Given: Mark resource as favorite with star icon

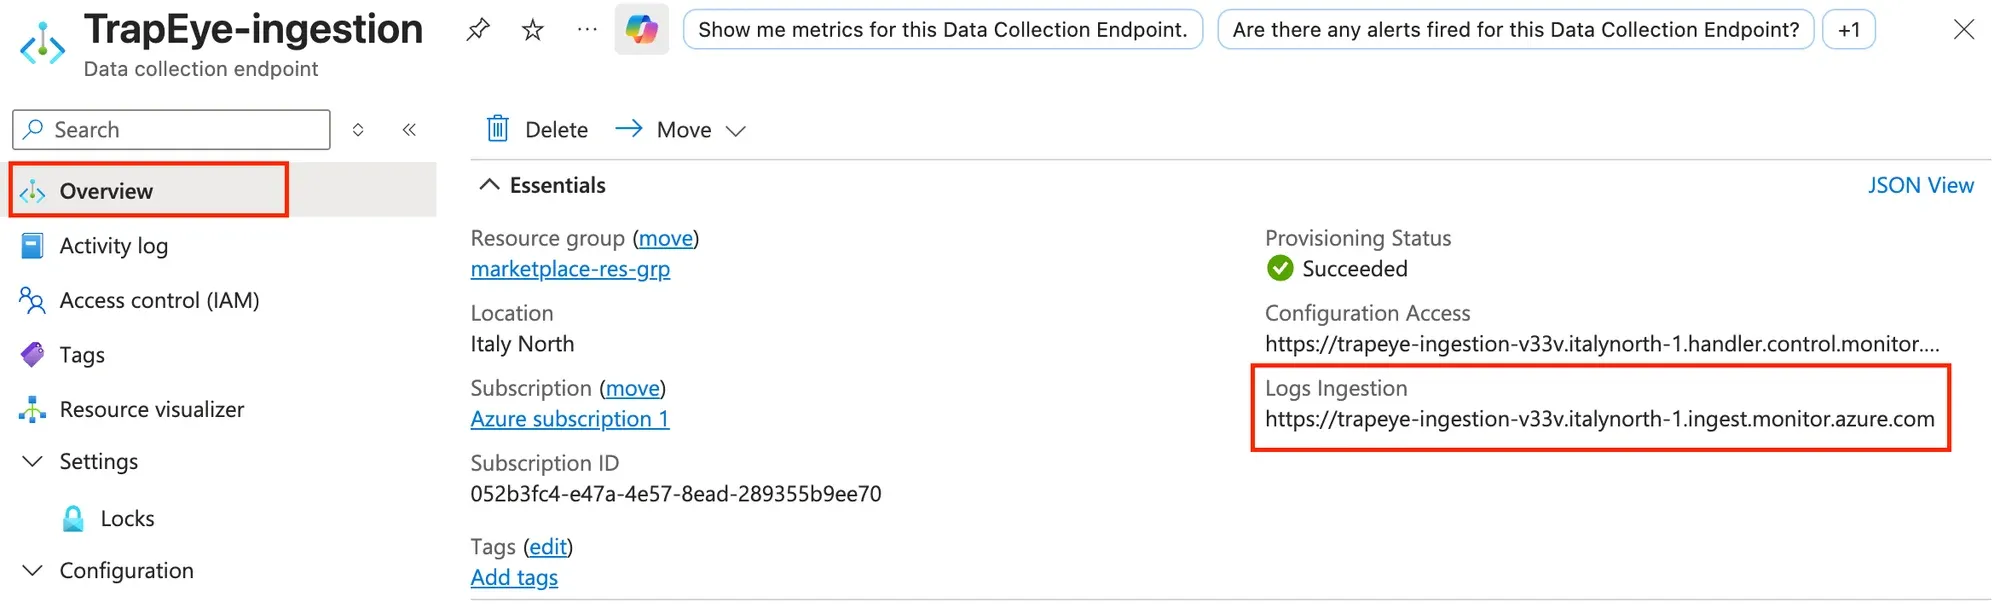Looking at the screenshot, I should click(x=533, y=30).
